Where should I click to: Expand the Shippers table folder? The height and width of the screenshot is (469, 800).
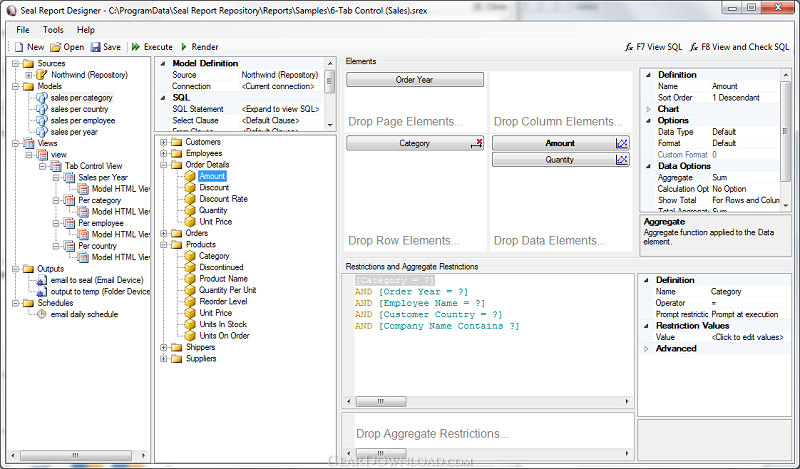(164, 347)
